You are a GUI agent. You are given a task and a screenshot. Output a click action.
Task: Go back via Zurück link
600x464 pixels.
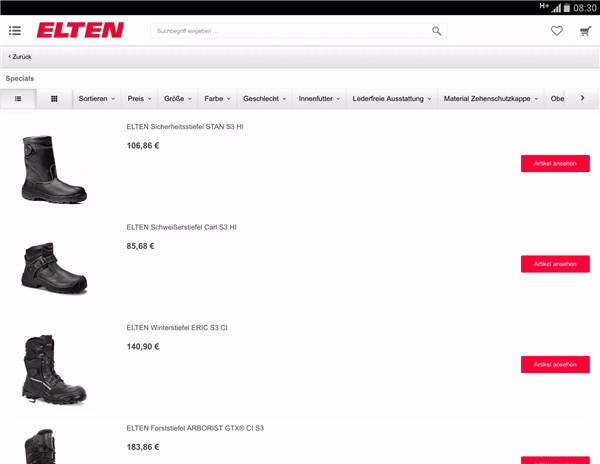tap(20, 57)
